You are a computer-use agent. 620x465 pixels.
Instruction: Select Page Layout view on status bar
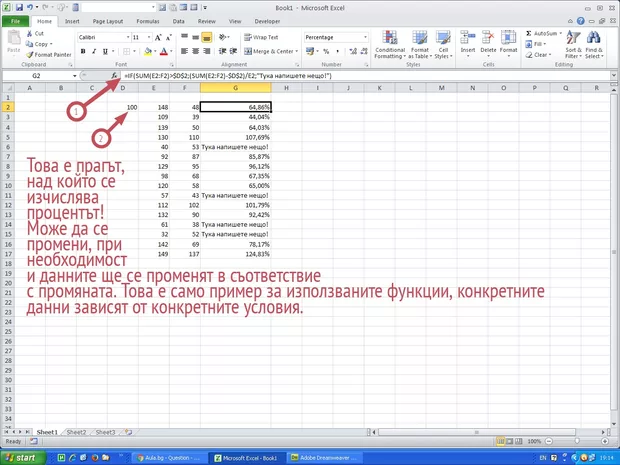pyautogui.click(x=509, y=441)
